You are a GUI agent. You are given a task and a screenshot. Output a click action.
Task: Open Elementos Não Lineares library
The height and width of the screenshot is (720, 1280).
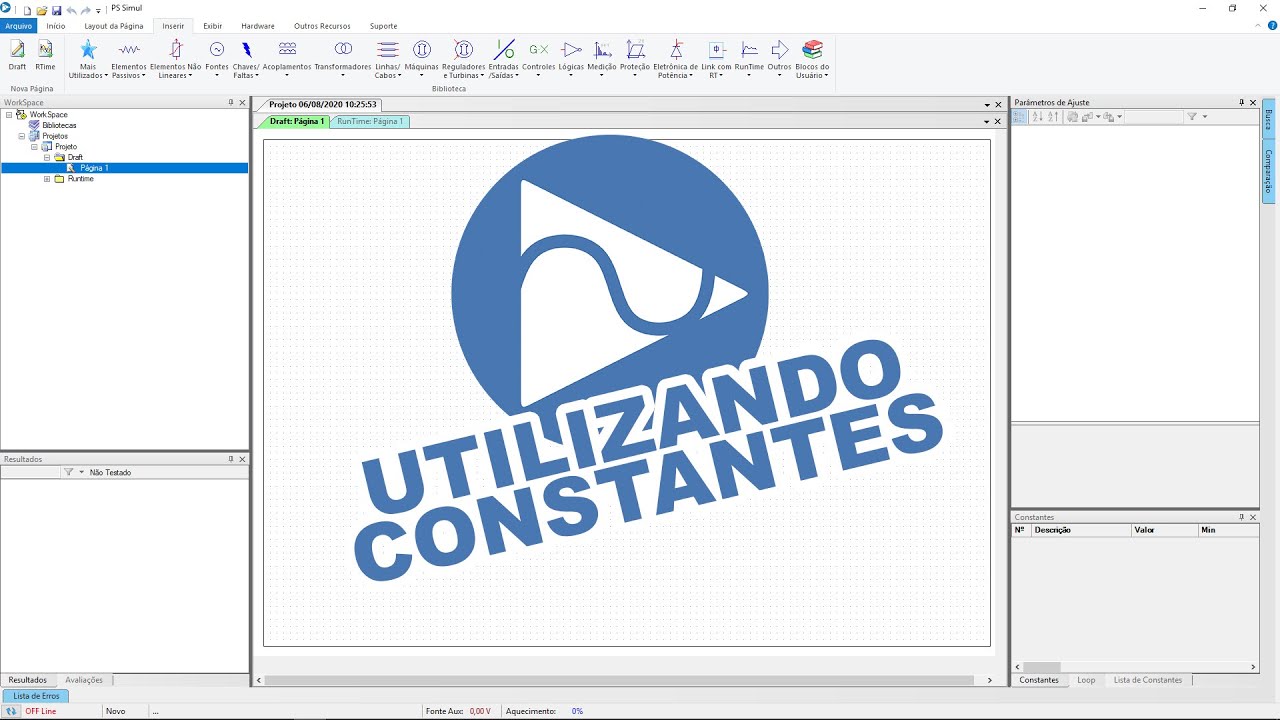pyautogui.click(x=176, y=59)
